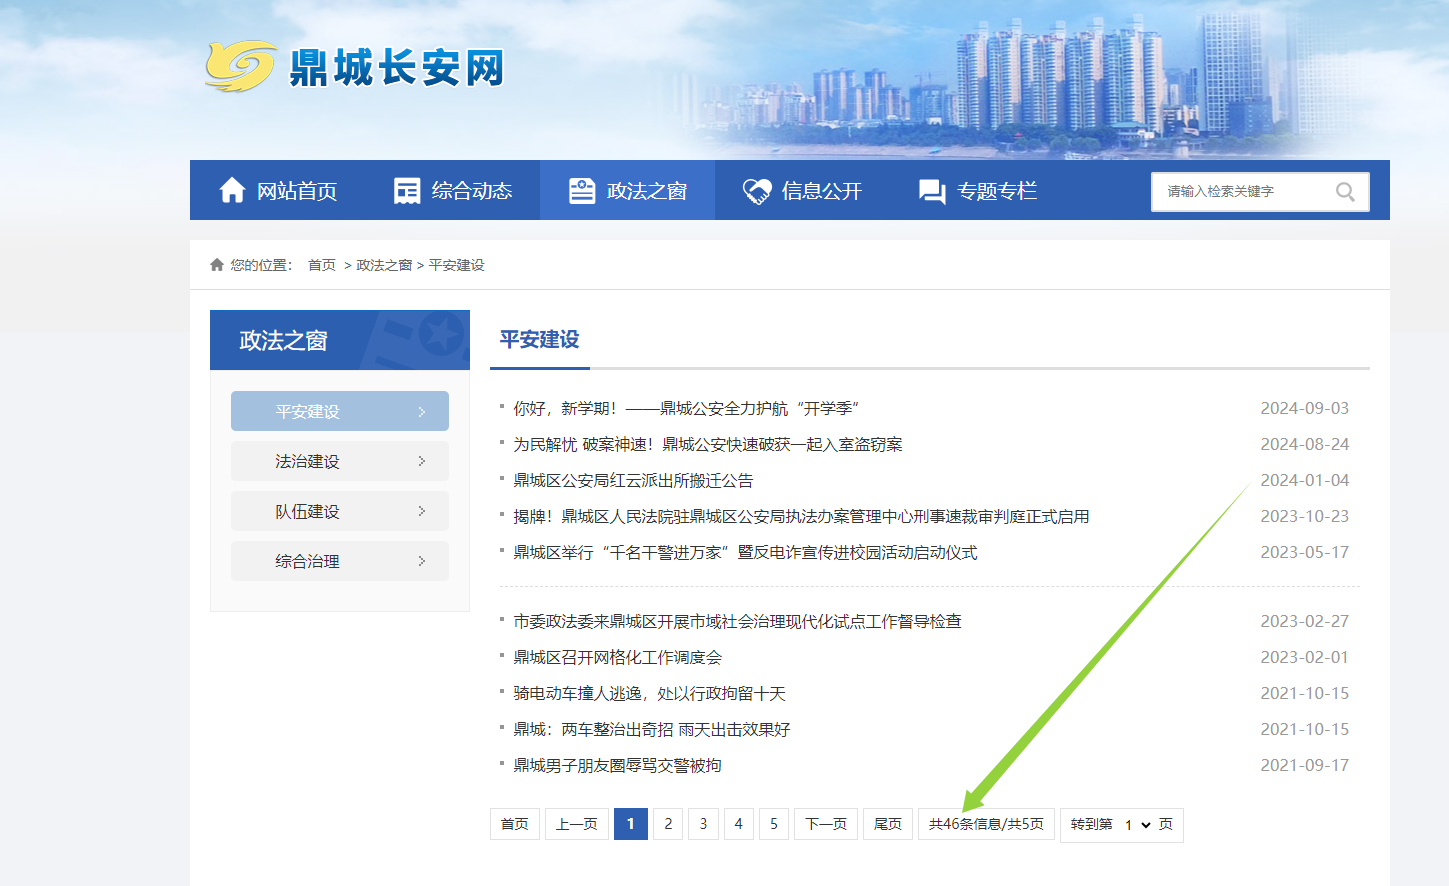1449x886 pixels.
Task: Click the breadcrumb home icon beside 您的位置
Action: 217,265
